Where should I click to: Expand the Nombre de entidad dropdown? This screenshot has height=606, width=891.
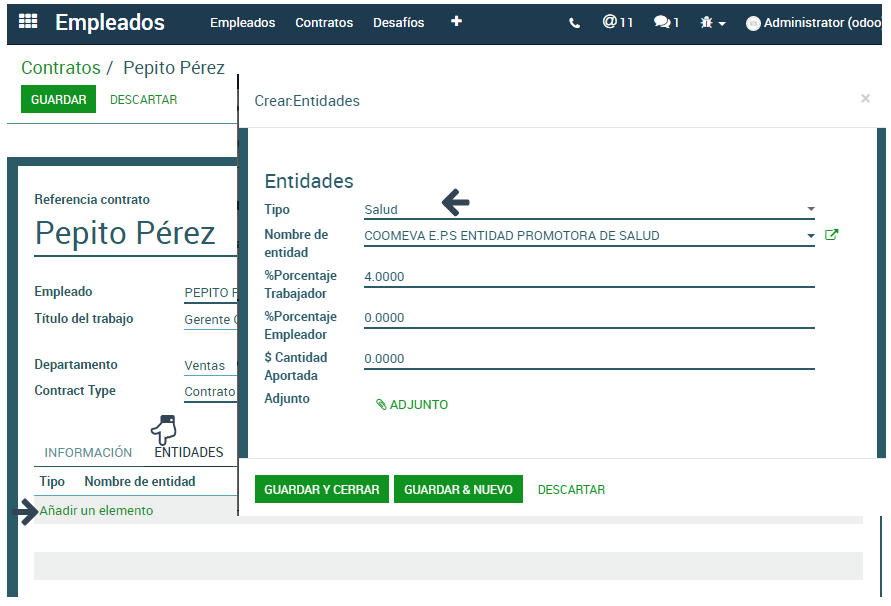coord(810,236)
